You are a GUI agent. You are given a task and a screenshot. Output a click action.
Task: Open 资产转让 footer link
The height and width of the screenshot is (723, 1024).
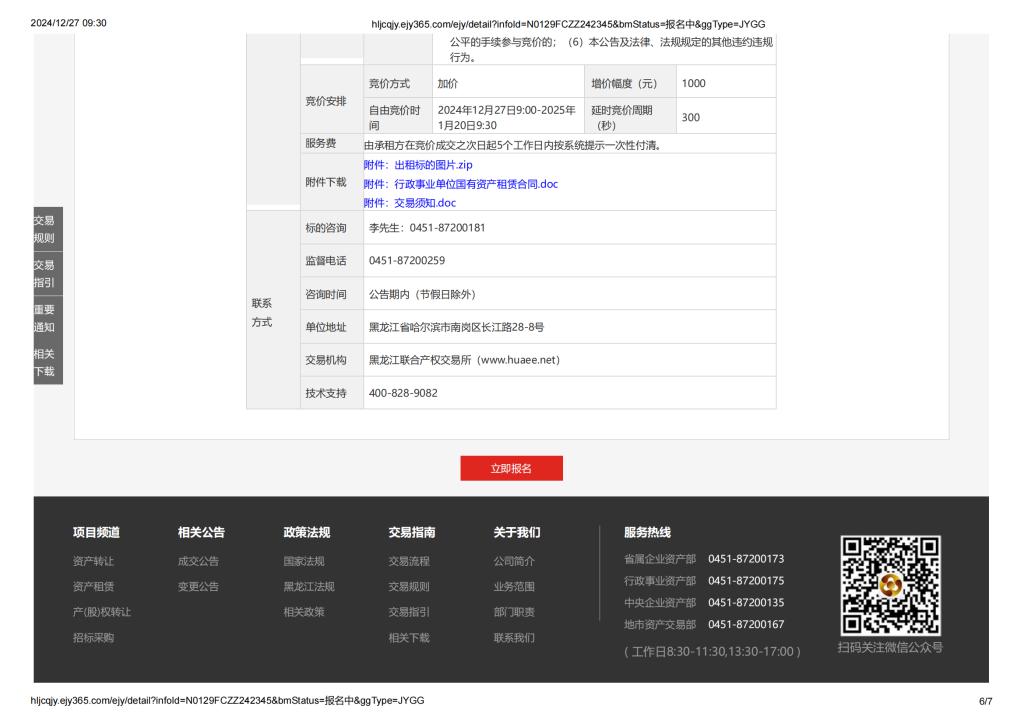(x=93, y=561)
